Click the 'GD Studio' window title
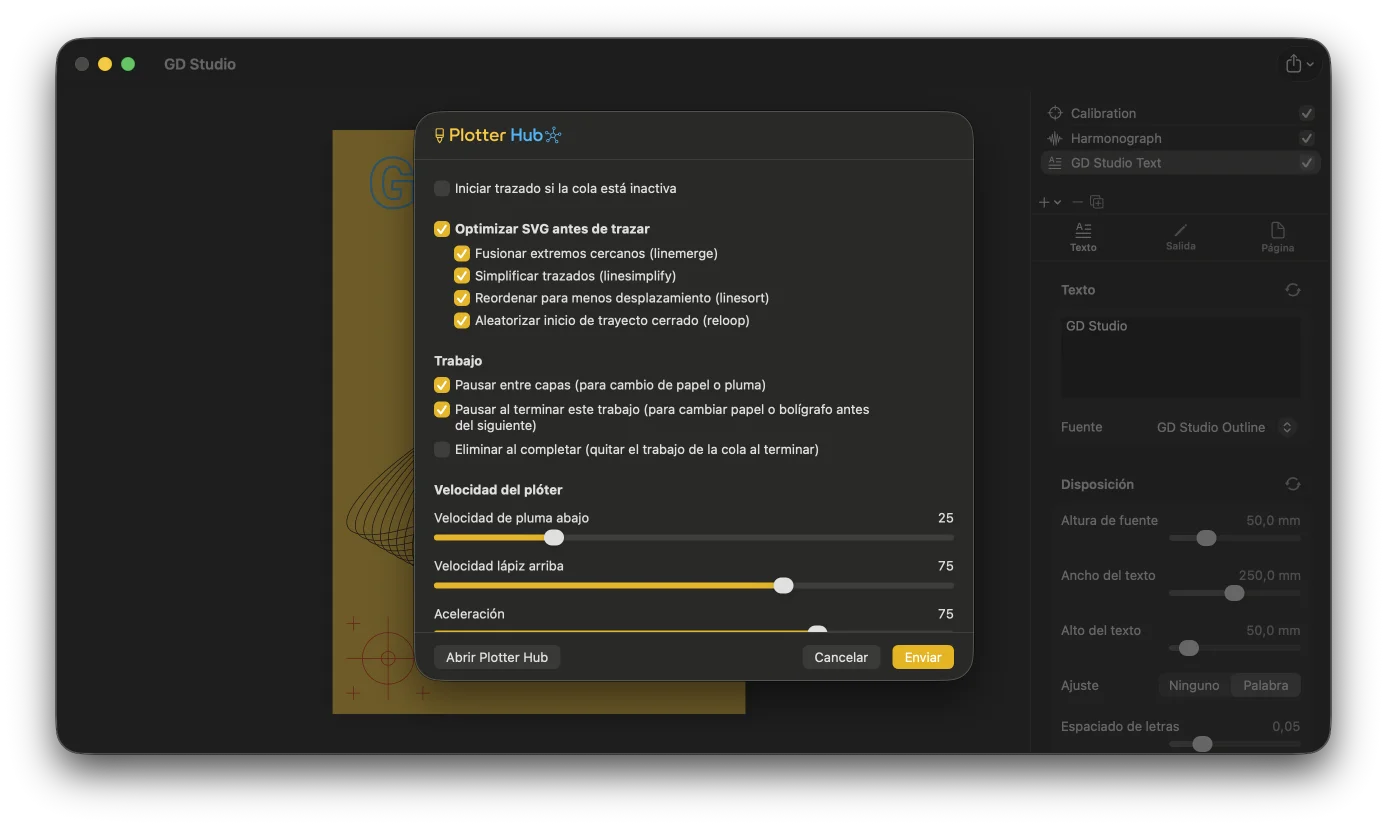The width and height of the screenshot is (1387, 828). pyautogui.click(x=200, y=64)
